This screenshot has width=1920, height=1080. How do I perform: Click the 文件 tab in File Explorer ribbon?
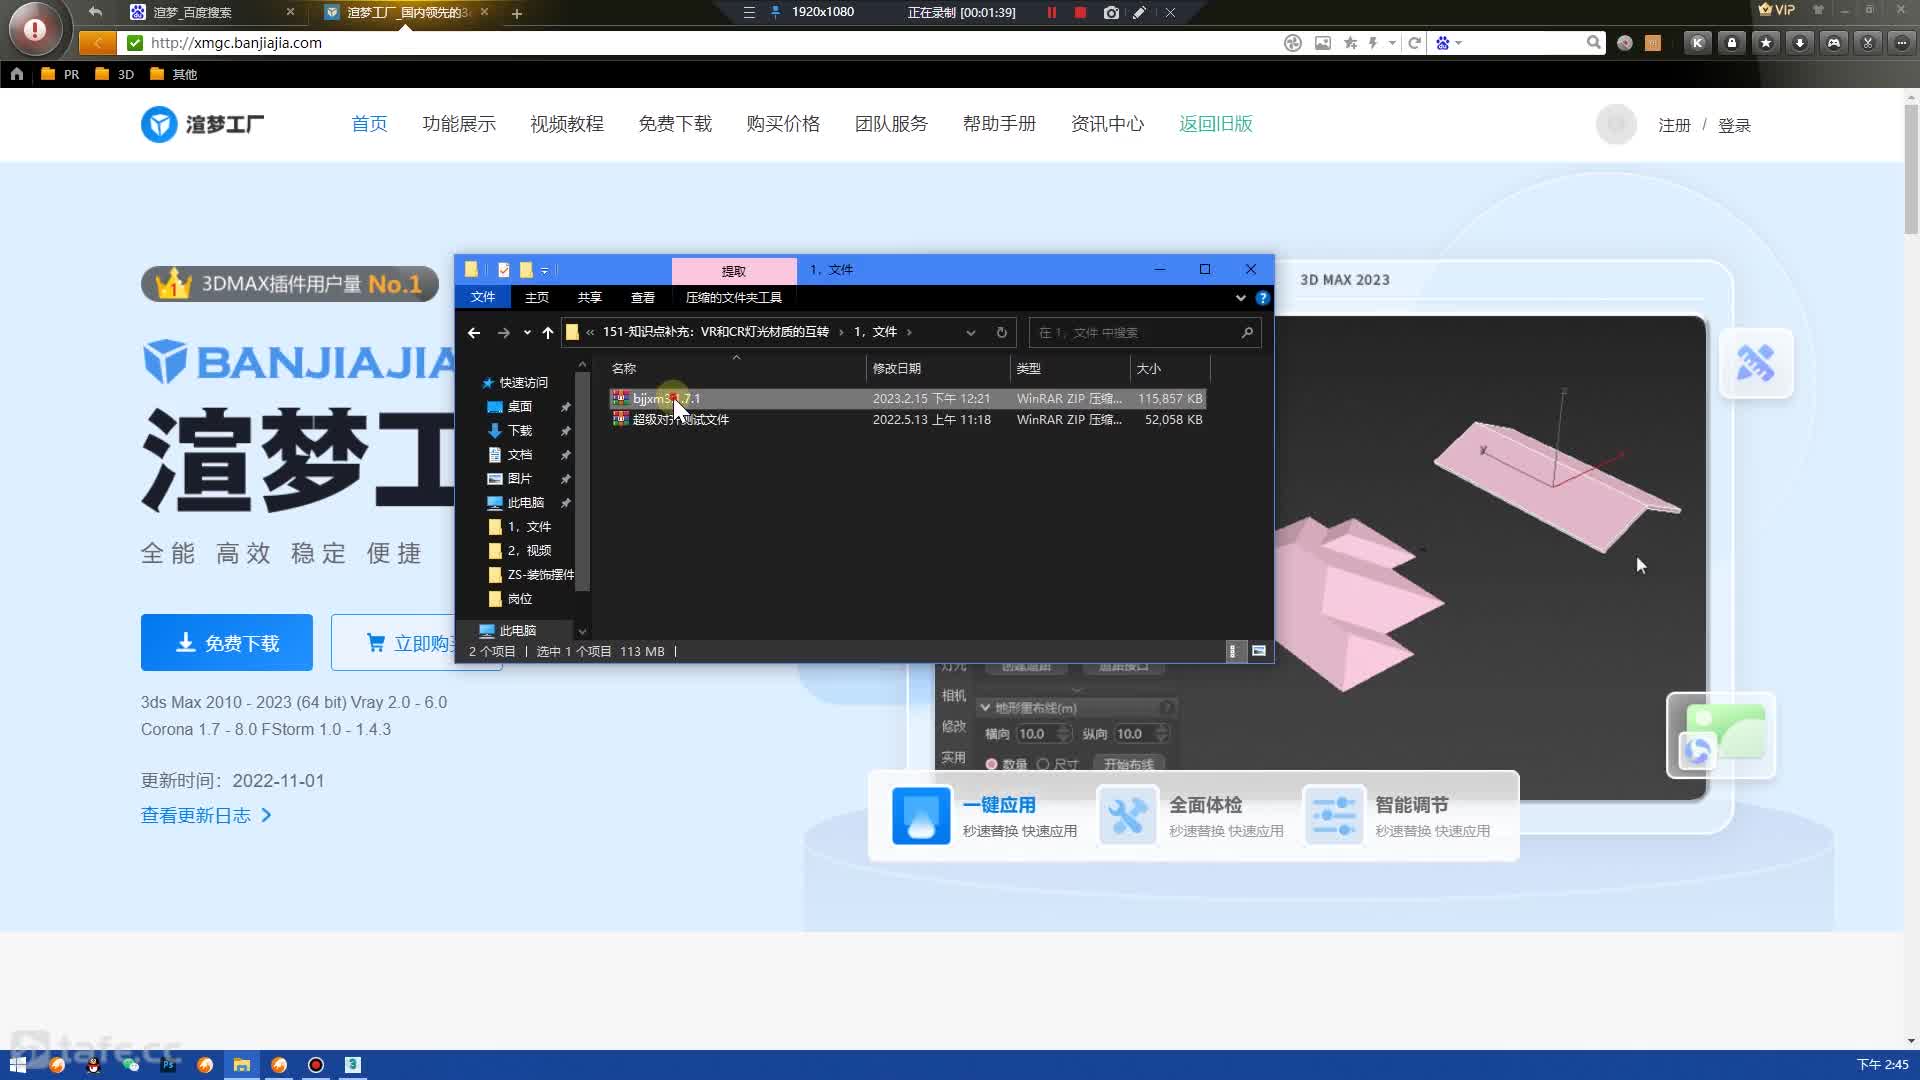point(483,297)
